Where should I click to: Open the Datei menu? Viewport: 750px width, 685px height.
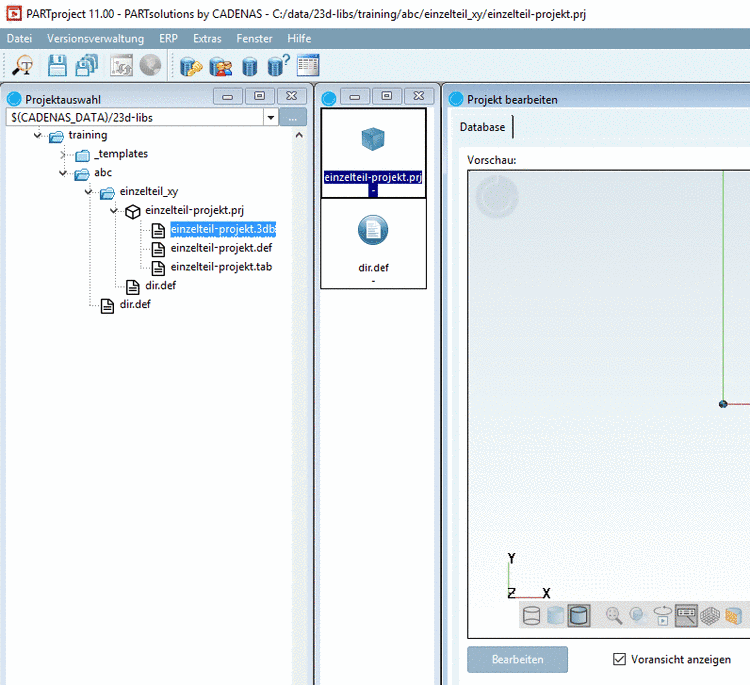coord(19,38)
